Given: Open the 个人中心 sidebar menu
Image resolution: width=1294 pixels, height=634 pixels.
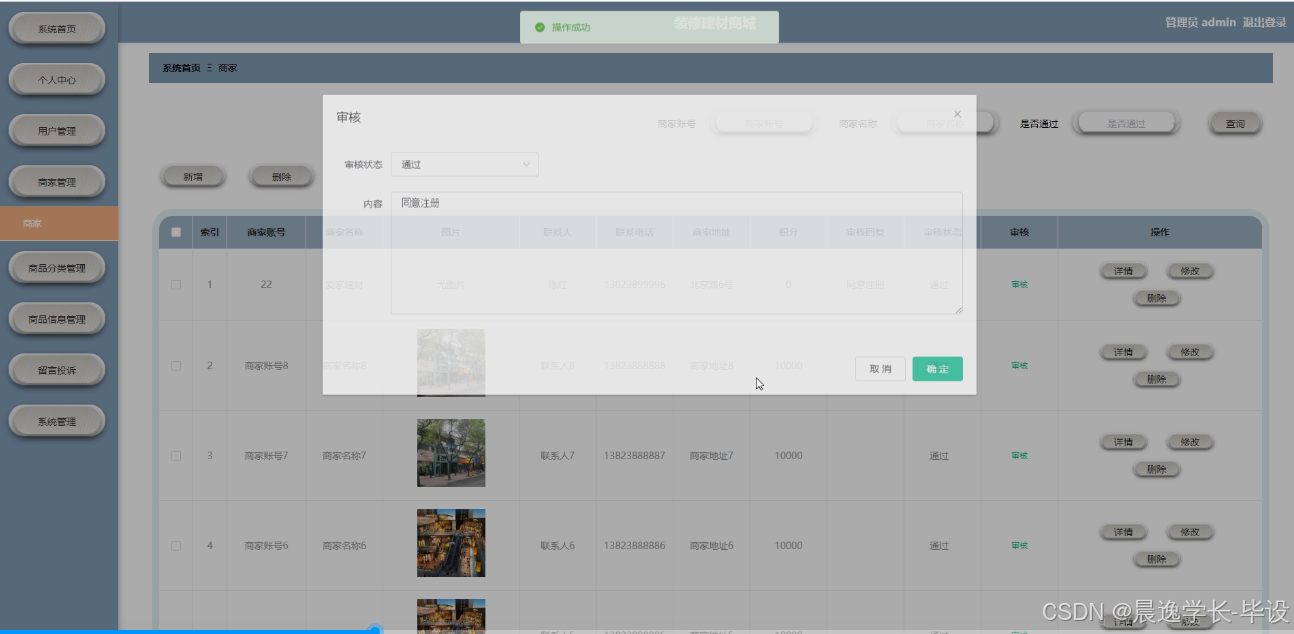Looking at the screenshot, I should coord(57,80).
